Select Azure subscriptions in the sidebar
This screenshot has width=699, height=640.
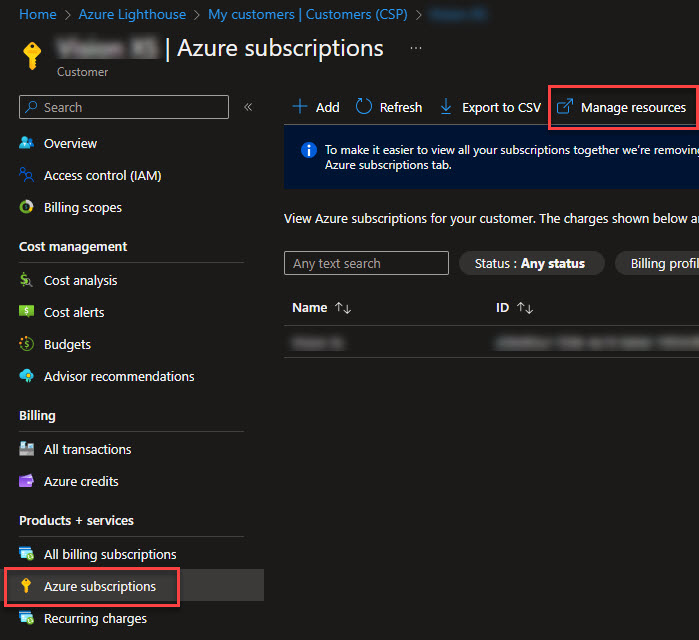100,587
